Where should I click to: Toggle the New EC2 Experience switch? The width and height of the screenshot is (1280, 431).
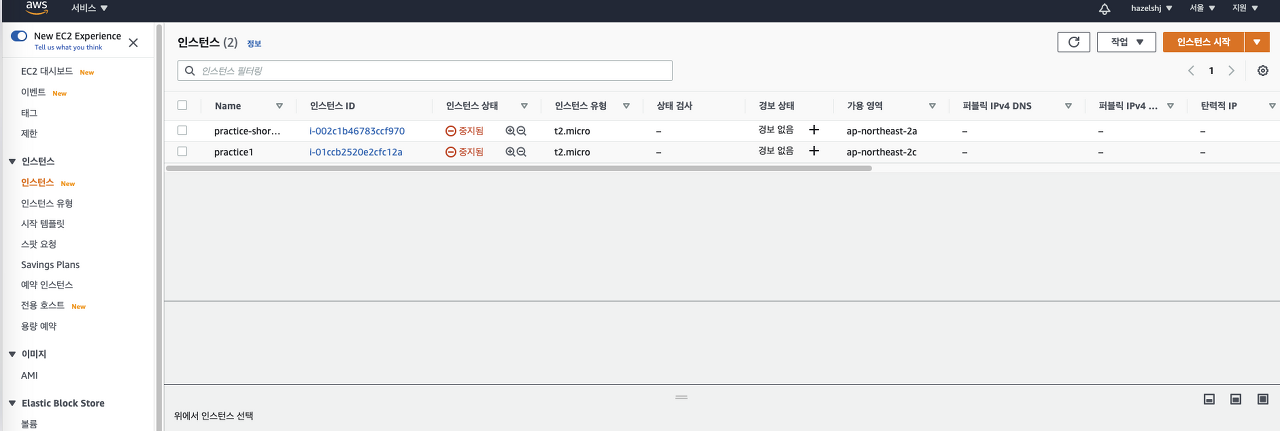click(19, 36)
